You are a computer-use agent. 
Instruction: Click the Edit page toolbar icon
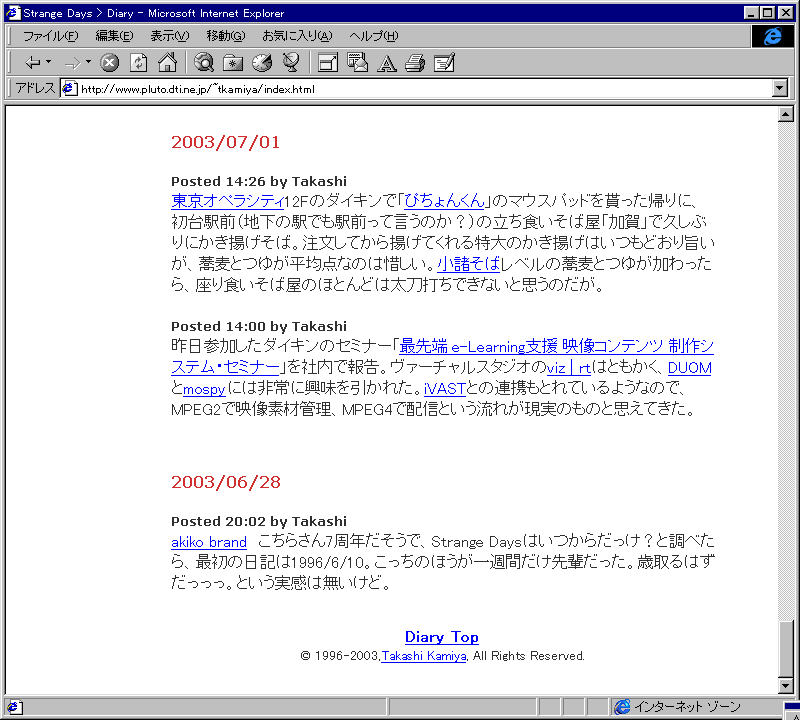[x=444, y=63]
